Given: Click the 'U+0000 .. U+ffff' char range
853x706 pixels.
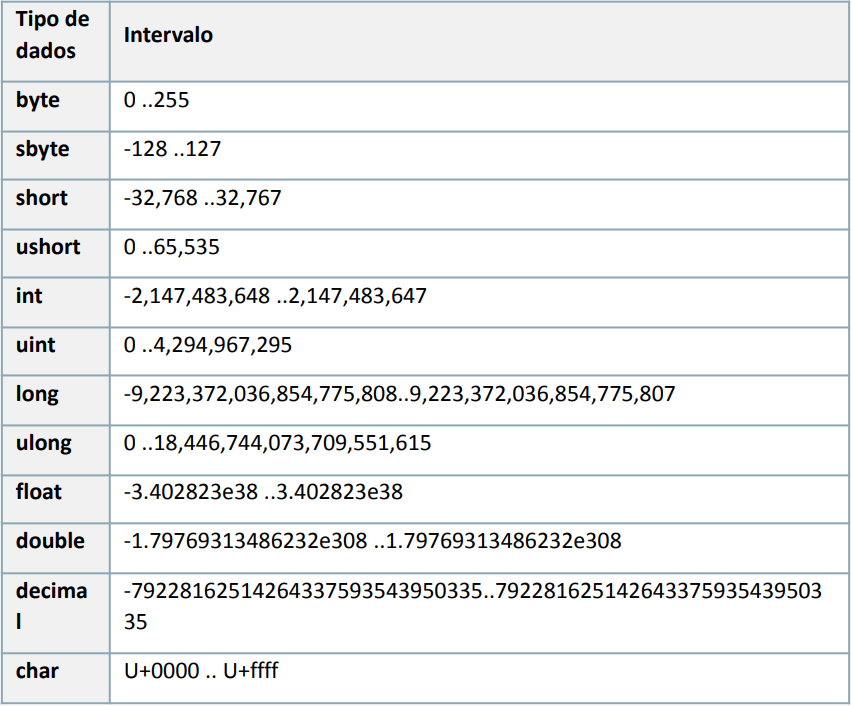Looking at the screenshot, I should click(201, 671).
